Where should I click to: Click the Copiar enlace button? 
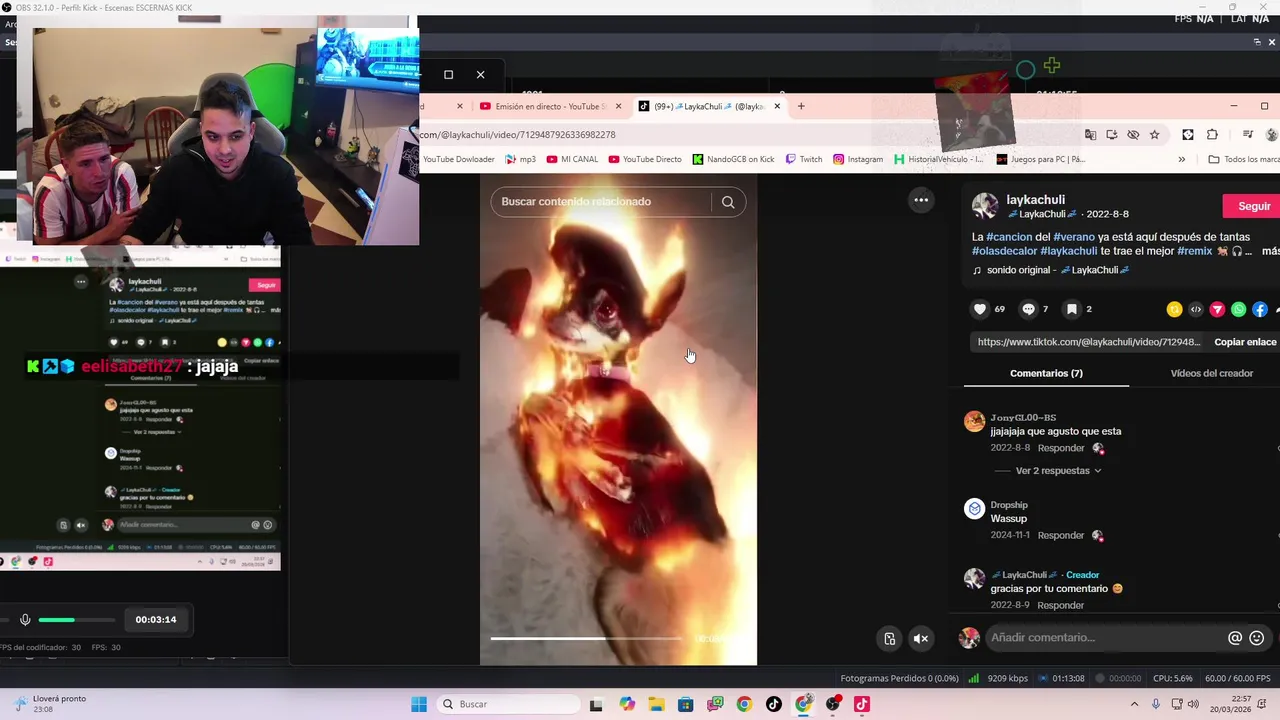point(1245,342)
